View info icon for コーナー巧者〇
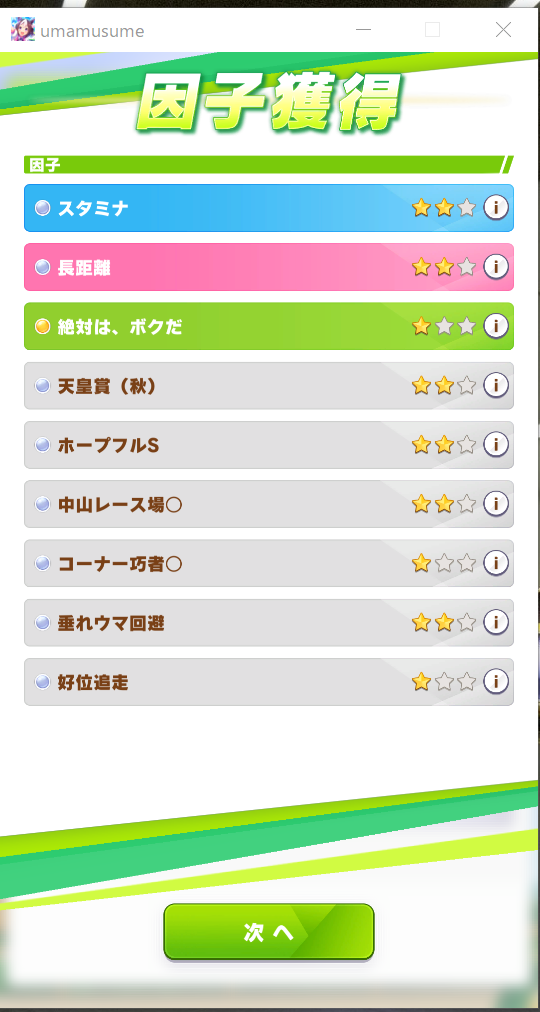Viewport: 540px width, 1012px height. 495,563
